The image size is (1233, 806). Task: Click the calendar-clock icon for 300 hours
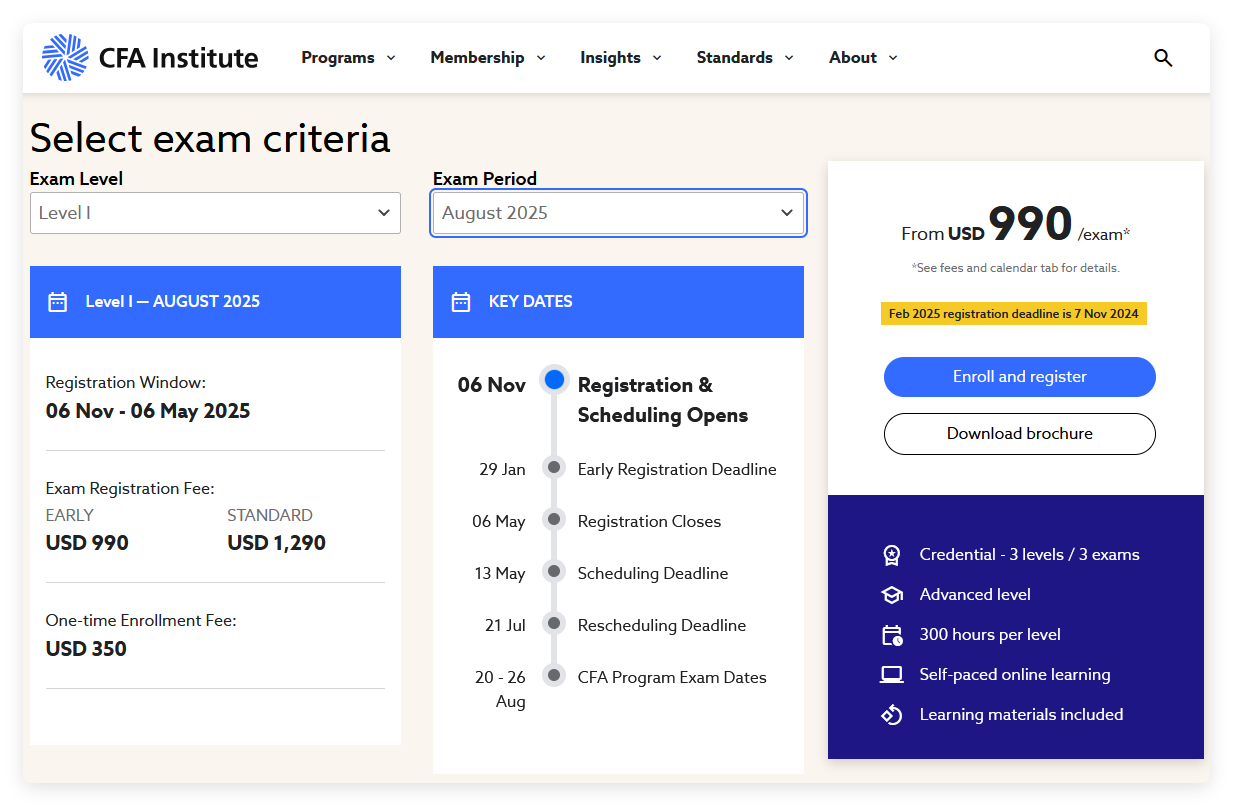tap(892, 635)
